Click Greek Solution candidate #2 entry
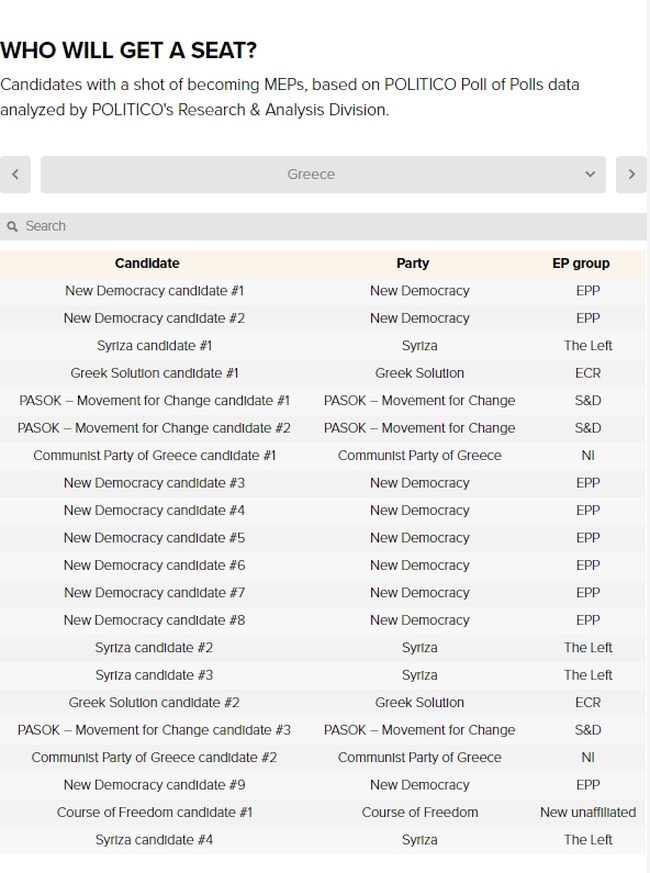Screen dimensions: 650x873 tap(154, 703)
